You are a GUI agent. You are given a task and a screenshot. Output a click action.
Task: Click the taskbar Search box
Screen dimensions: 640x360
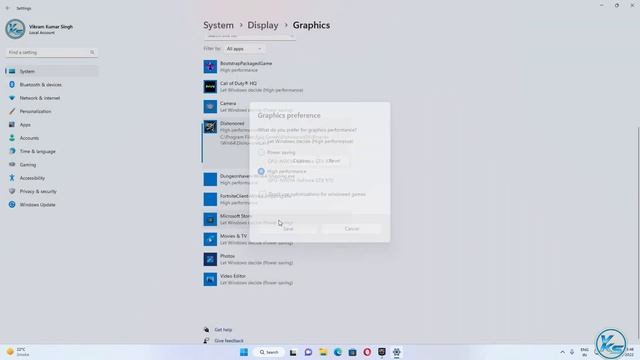coord(269,352)
